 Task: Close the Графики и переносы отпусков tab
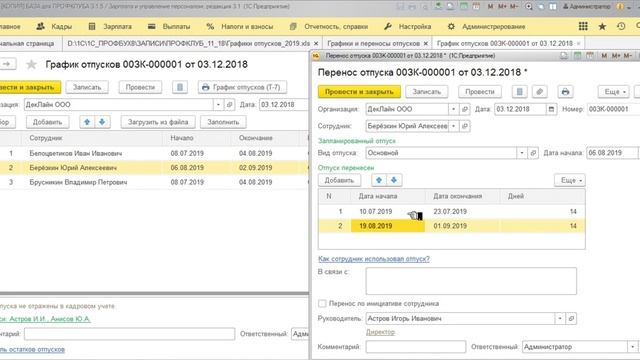pos(426,43)
